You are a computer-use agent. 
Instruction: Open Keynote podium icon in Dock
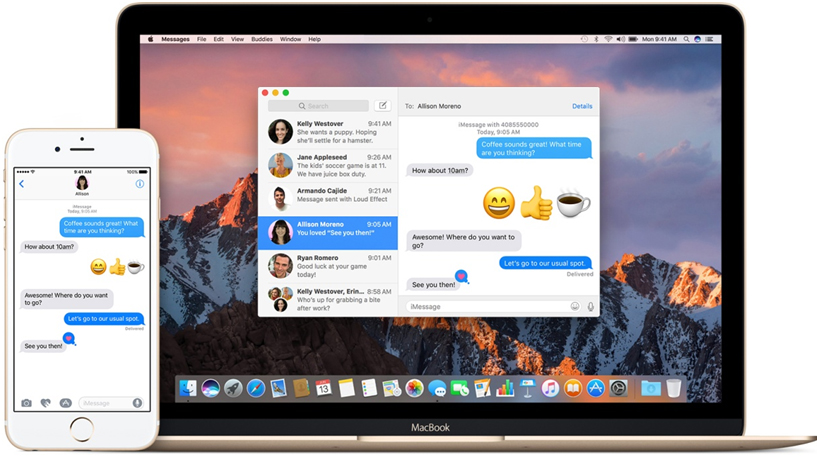[x=528, y=388]
